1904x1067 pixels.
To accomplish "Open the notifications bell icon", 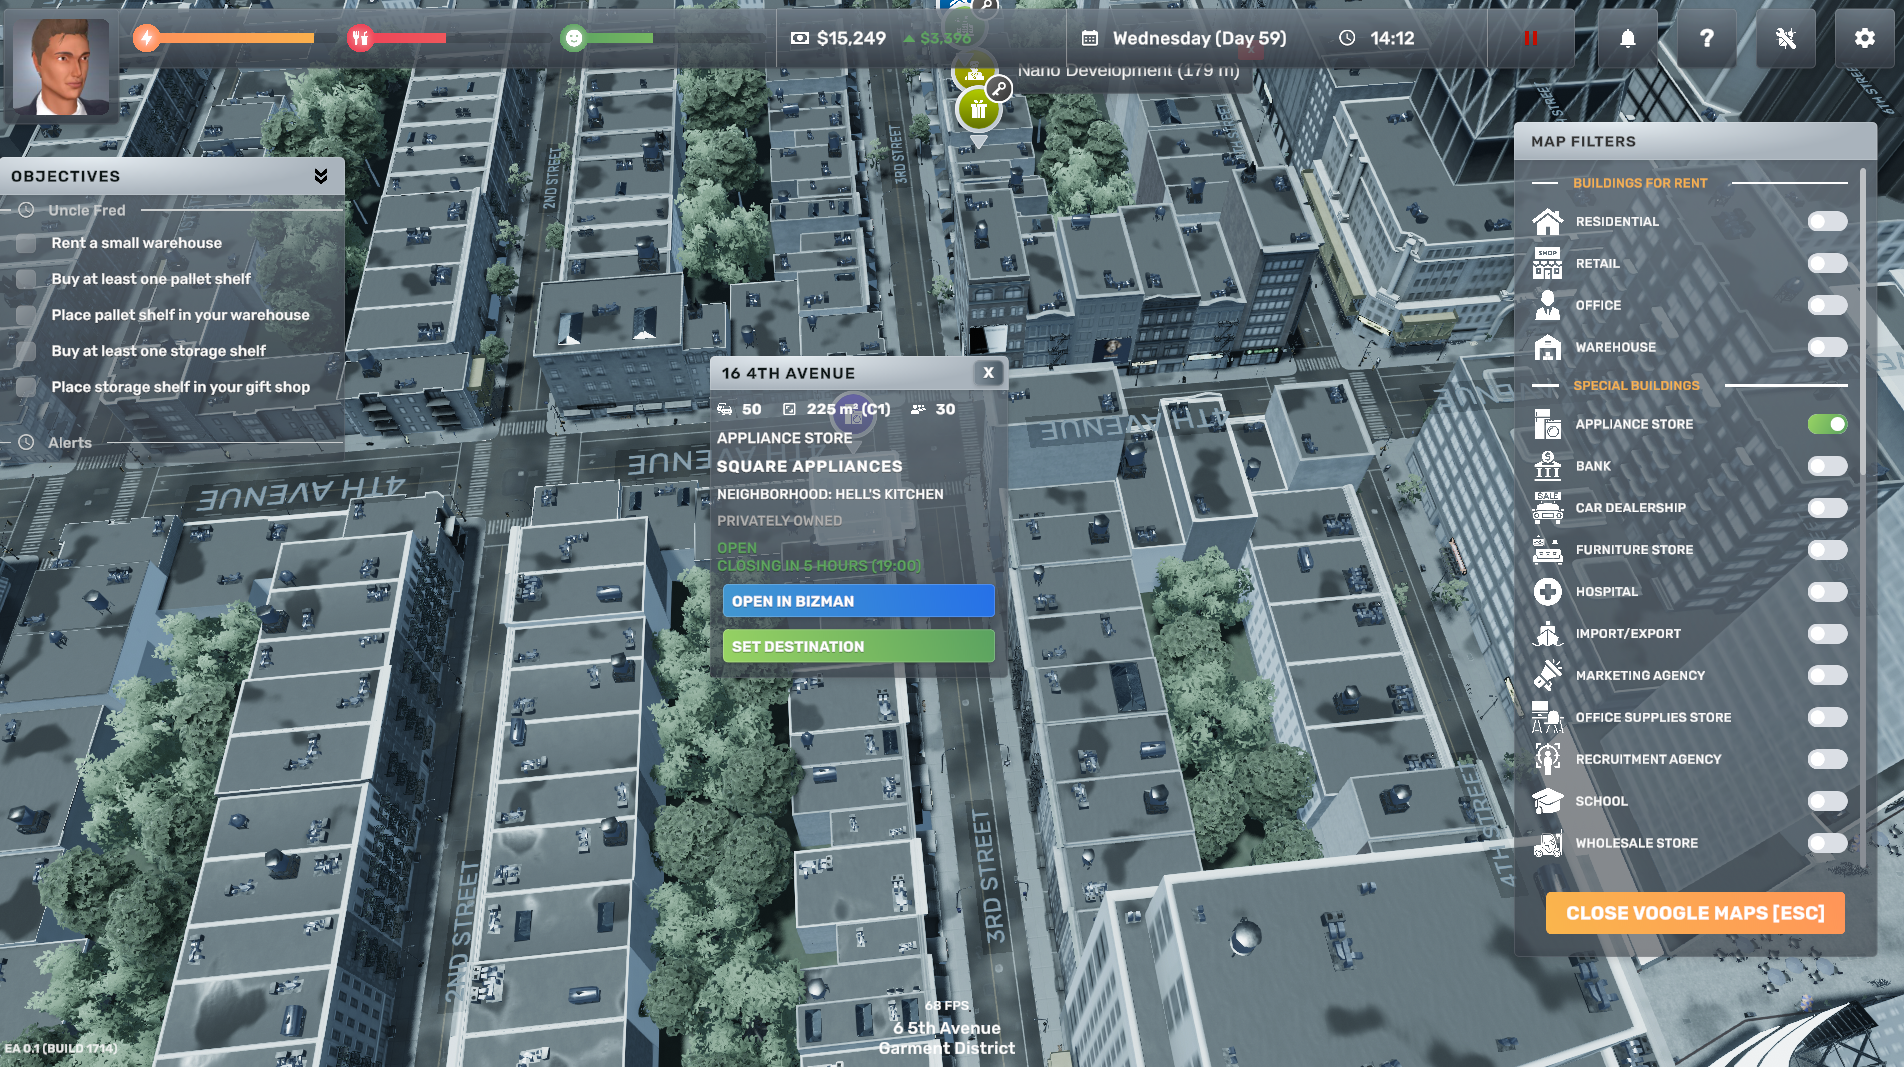I will [1627, 38].
